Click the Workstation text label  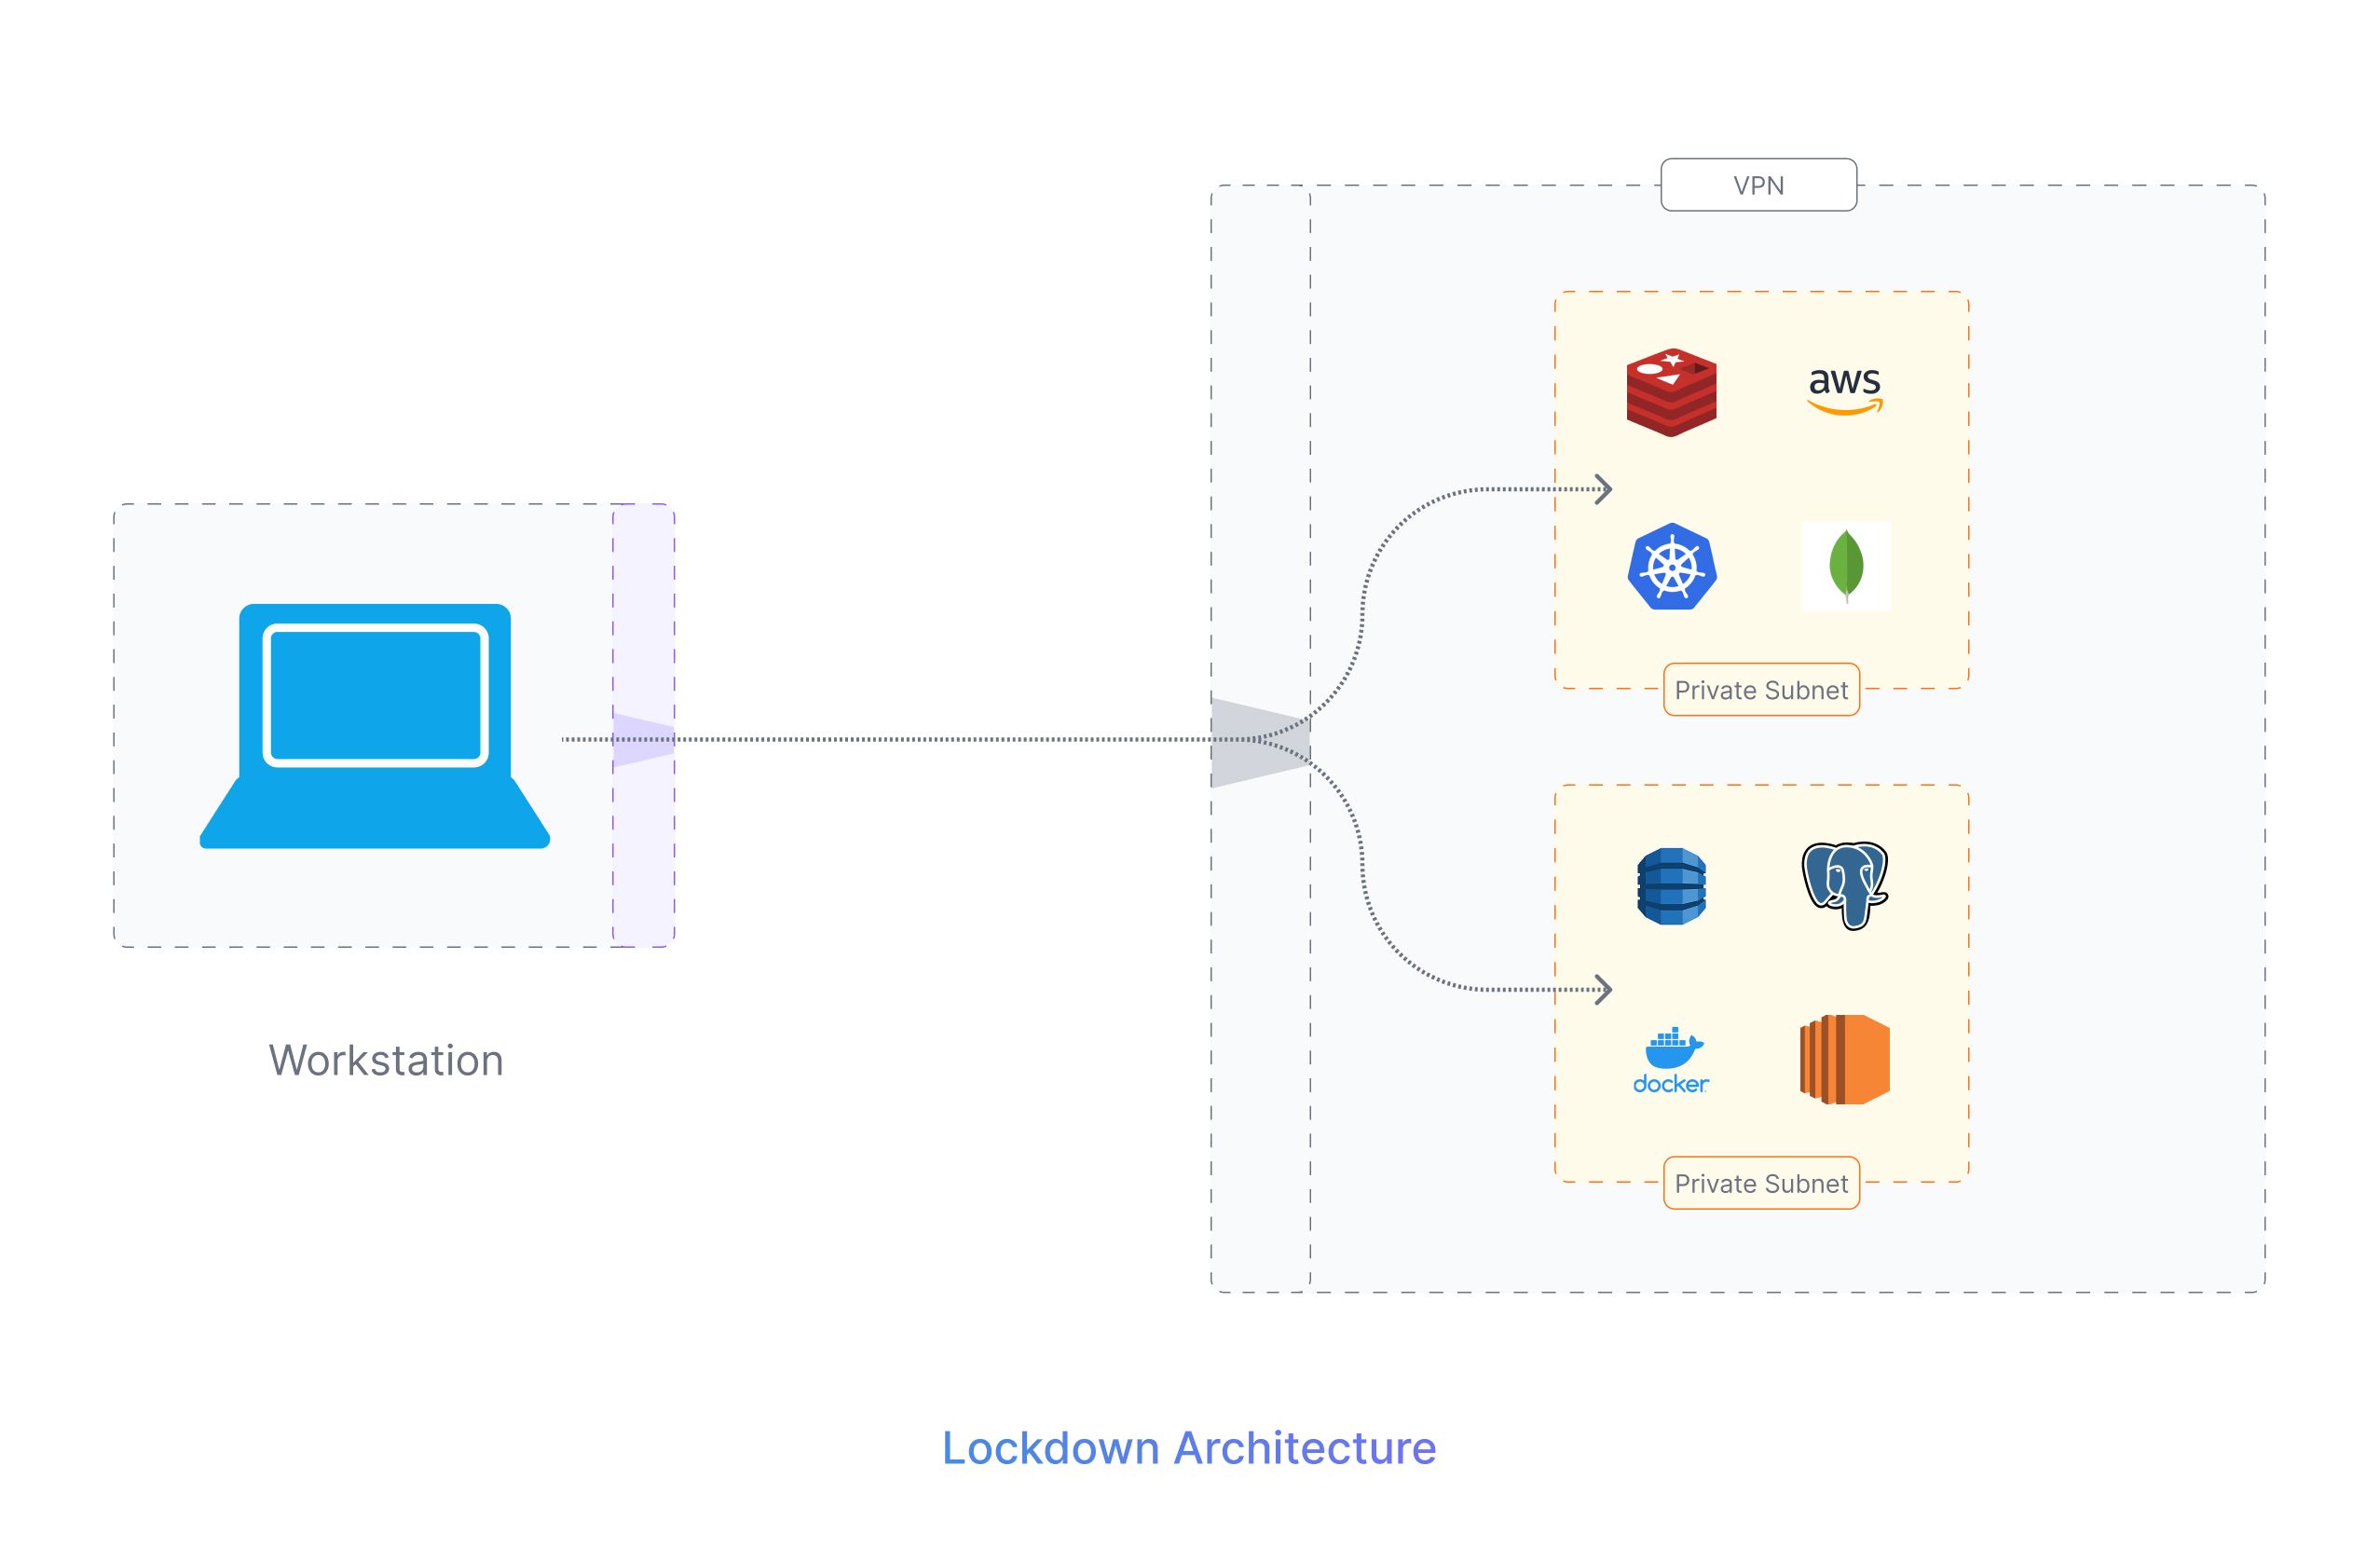tap(386, 1060)
